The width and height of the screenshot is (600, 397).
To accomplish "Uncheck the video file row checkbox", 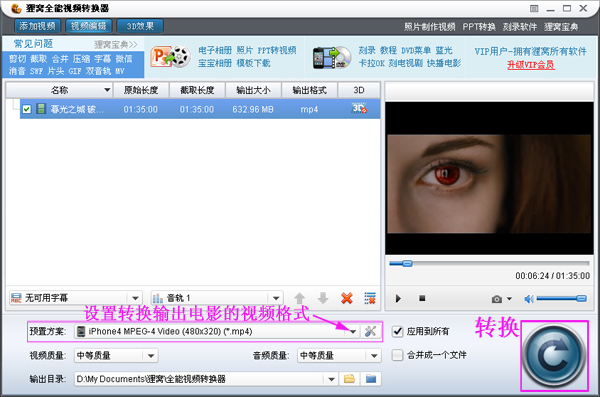I will [26, 109].
